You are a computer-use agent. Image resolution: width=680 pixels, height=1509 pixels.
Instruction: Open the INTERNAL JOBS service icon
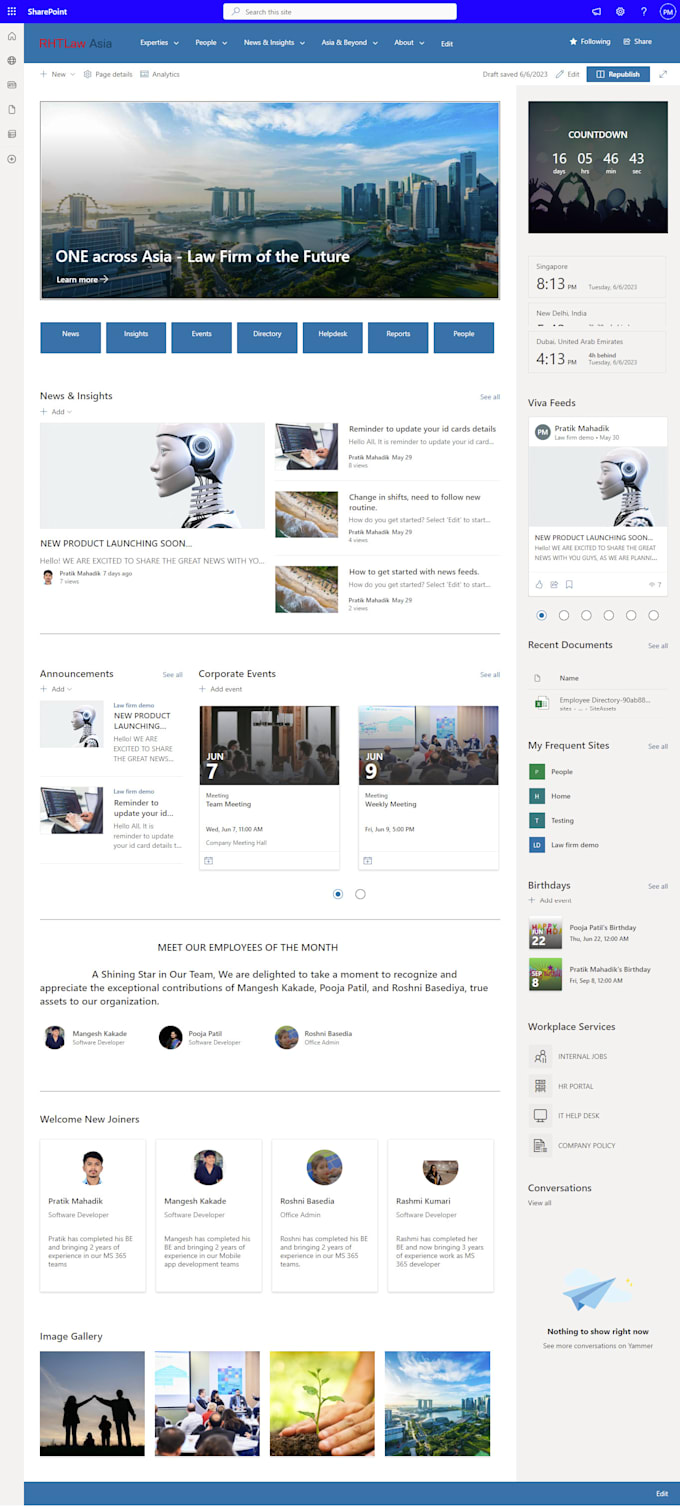[x=540, y=1056]
